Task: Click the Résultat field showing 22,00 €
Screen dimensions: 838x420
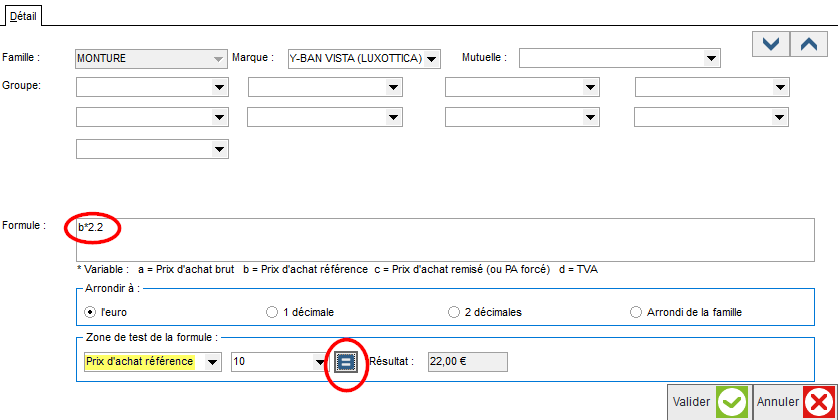Action: [x=468, y=362]
